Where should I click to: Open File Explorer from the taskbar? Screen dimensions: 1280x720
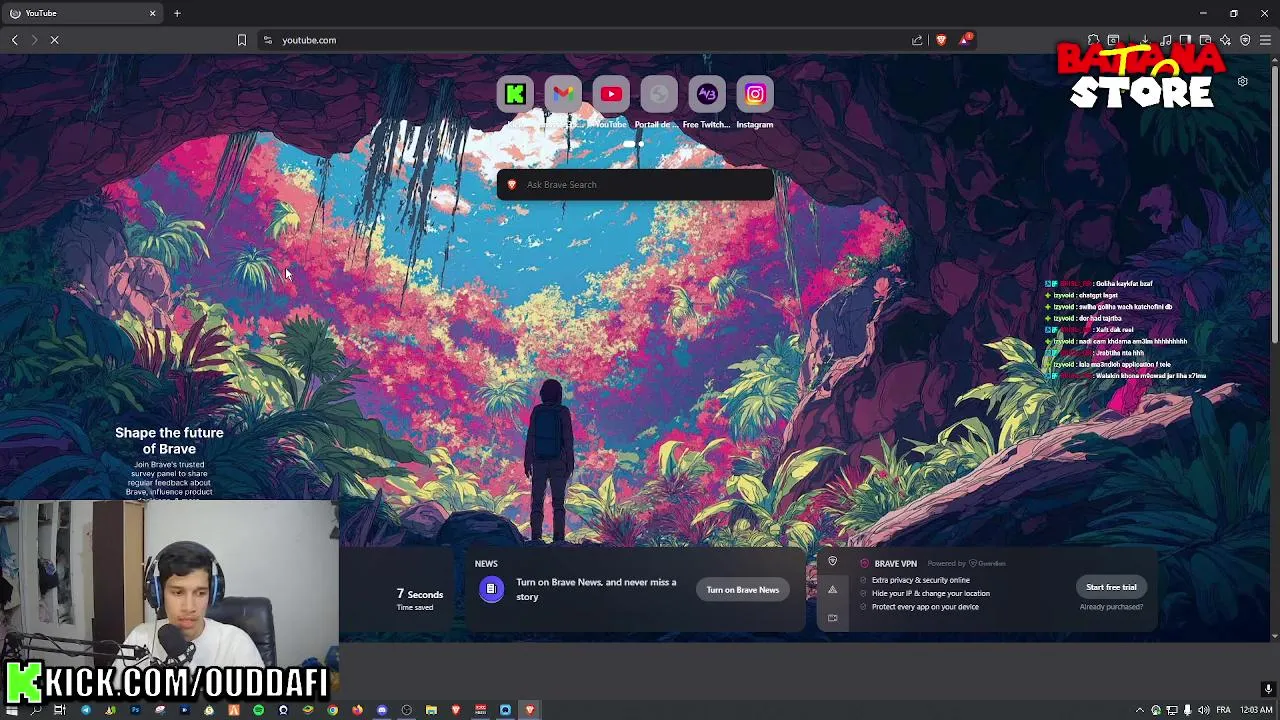point(431,710)
